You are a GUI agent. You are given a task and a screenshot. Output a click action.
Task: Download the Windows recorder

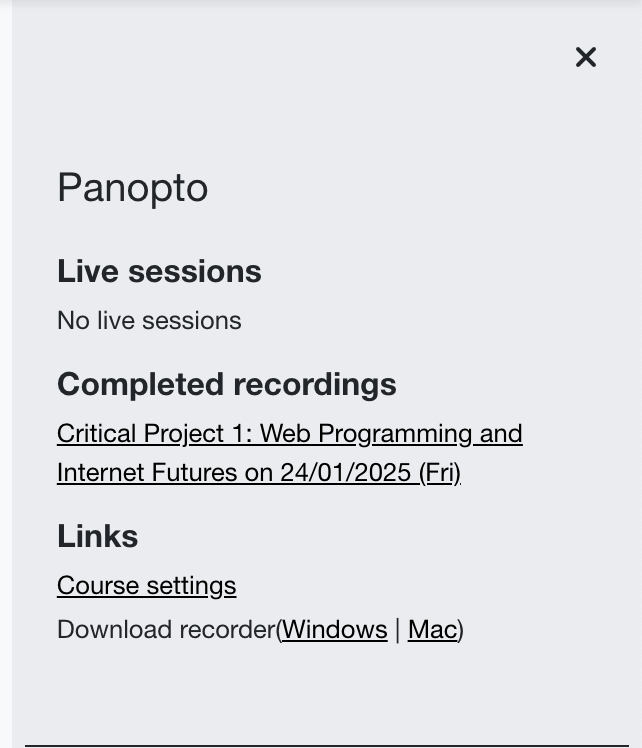point(334,629)
